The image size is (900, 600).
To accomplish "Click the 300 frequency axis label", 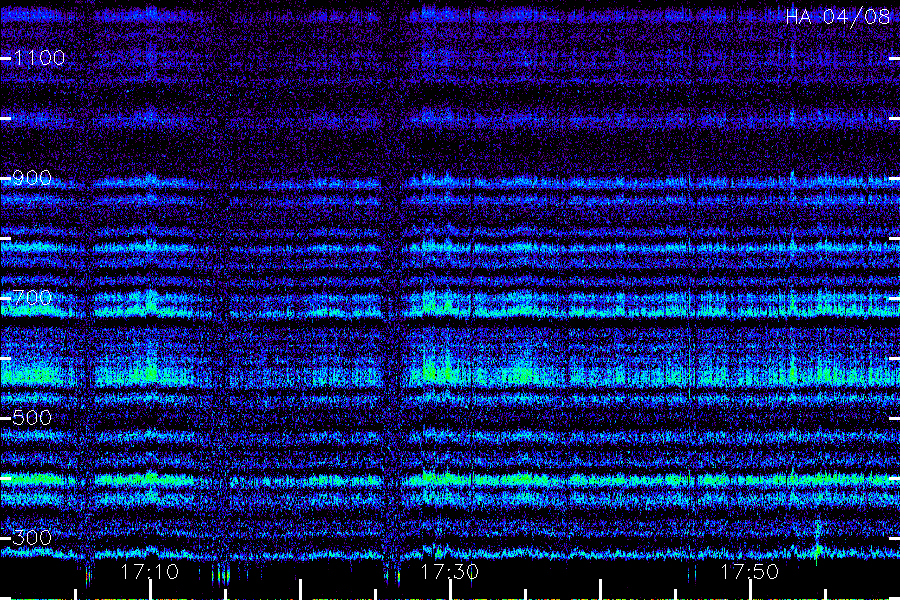I will pos(32,537).
